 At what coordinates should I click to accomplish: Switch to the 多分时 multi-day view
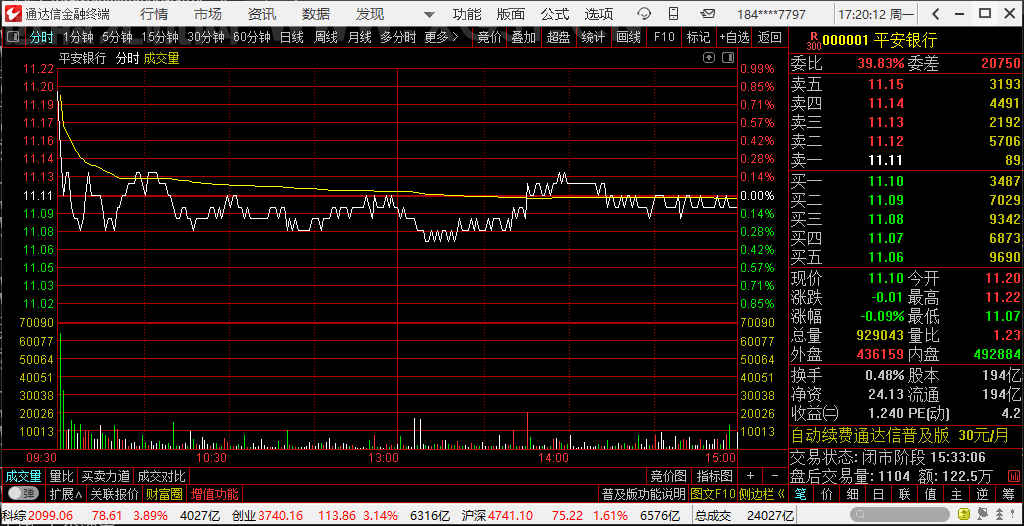[398, 37]
